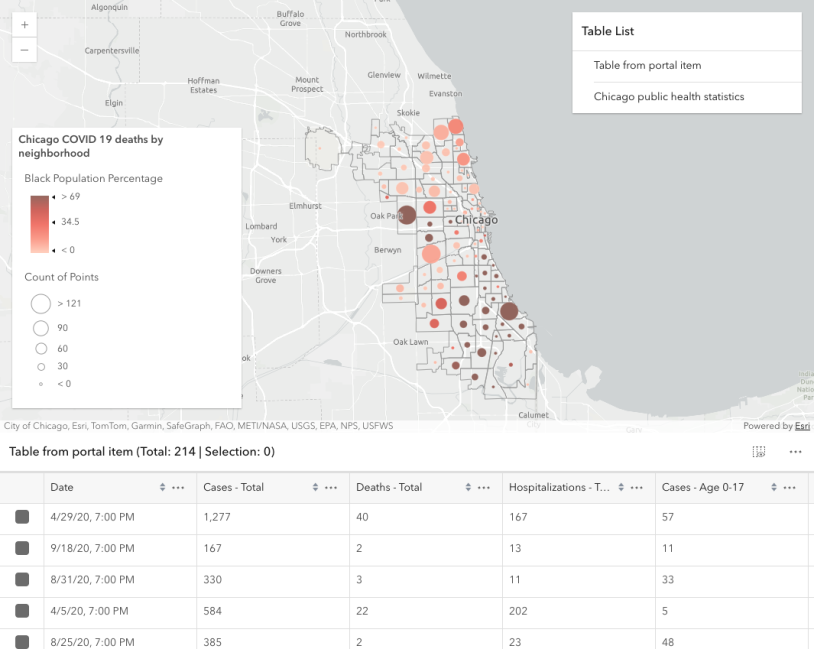Click the Black Population Percentage color ramp
Image resolution: width=814 pixels, height=649 pixels.
pyautogui.click(x=39, y=224)
